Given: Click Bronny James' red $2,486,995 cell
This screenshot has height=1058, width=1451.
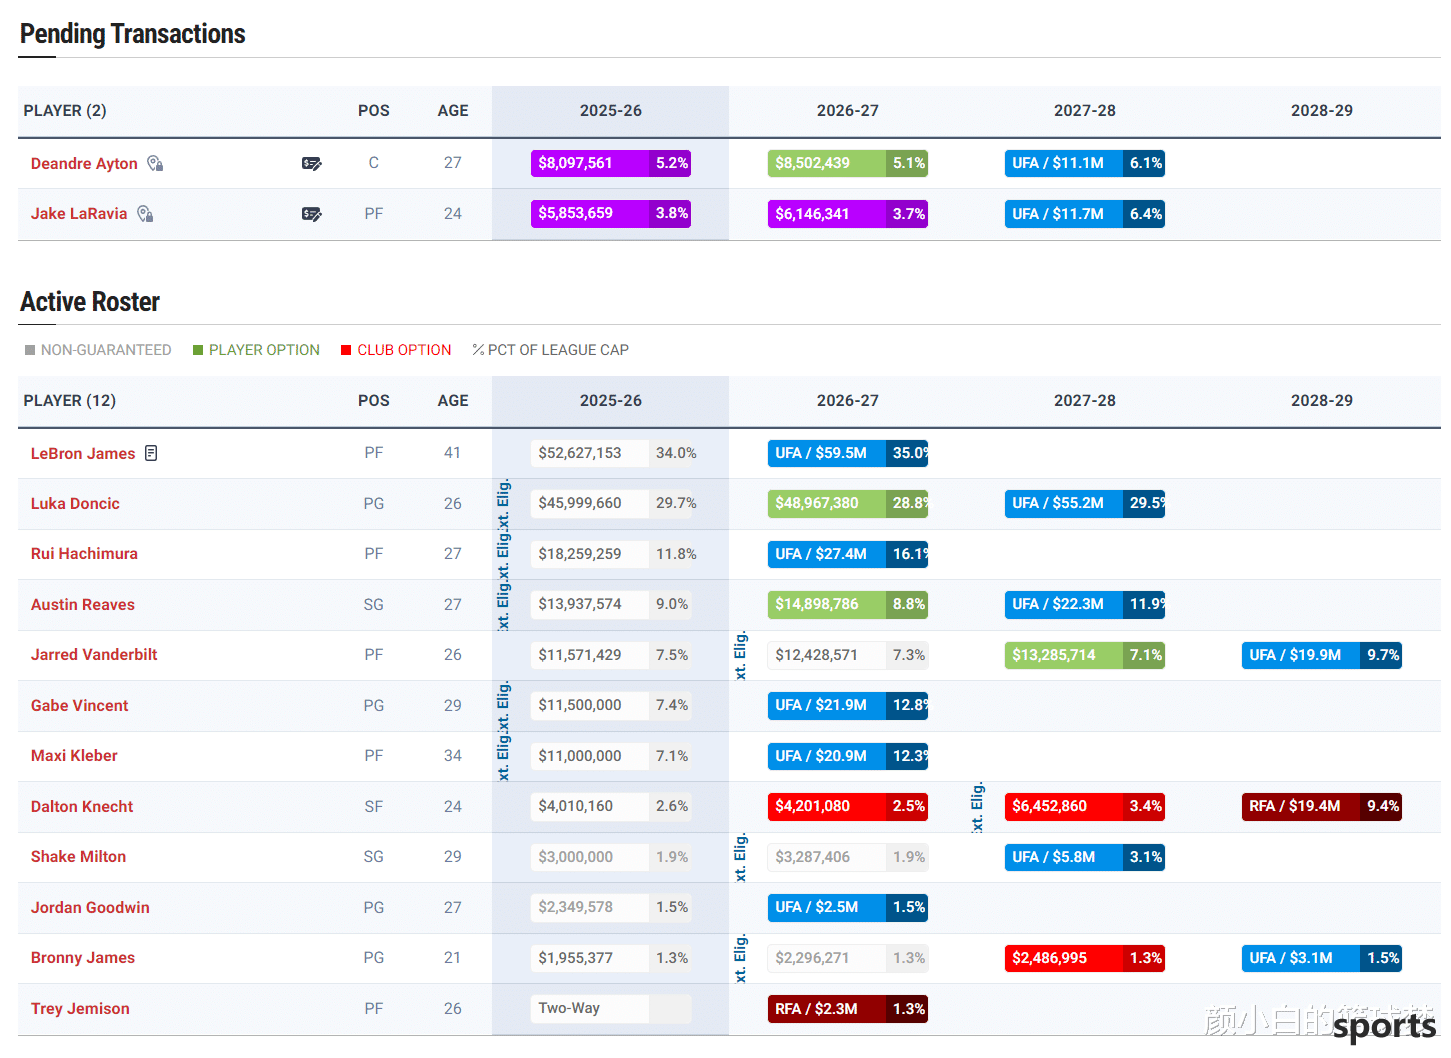Looking at the screenshot, I should 1084,958.
